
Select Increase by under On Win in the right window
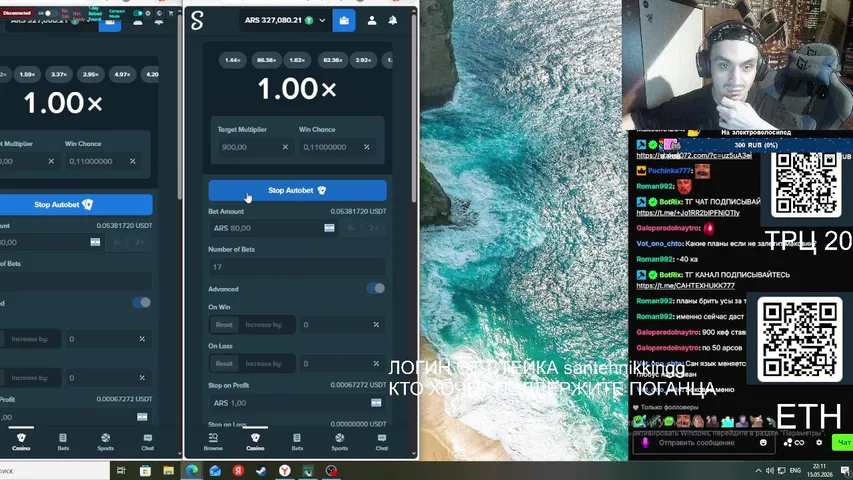(264, 325)
